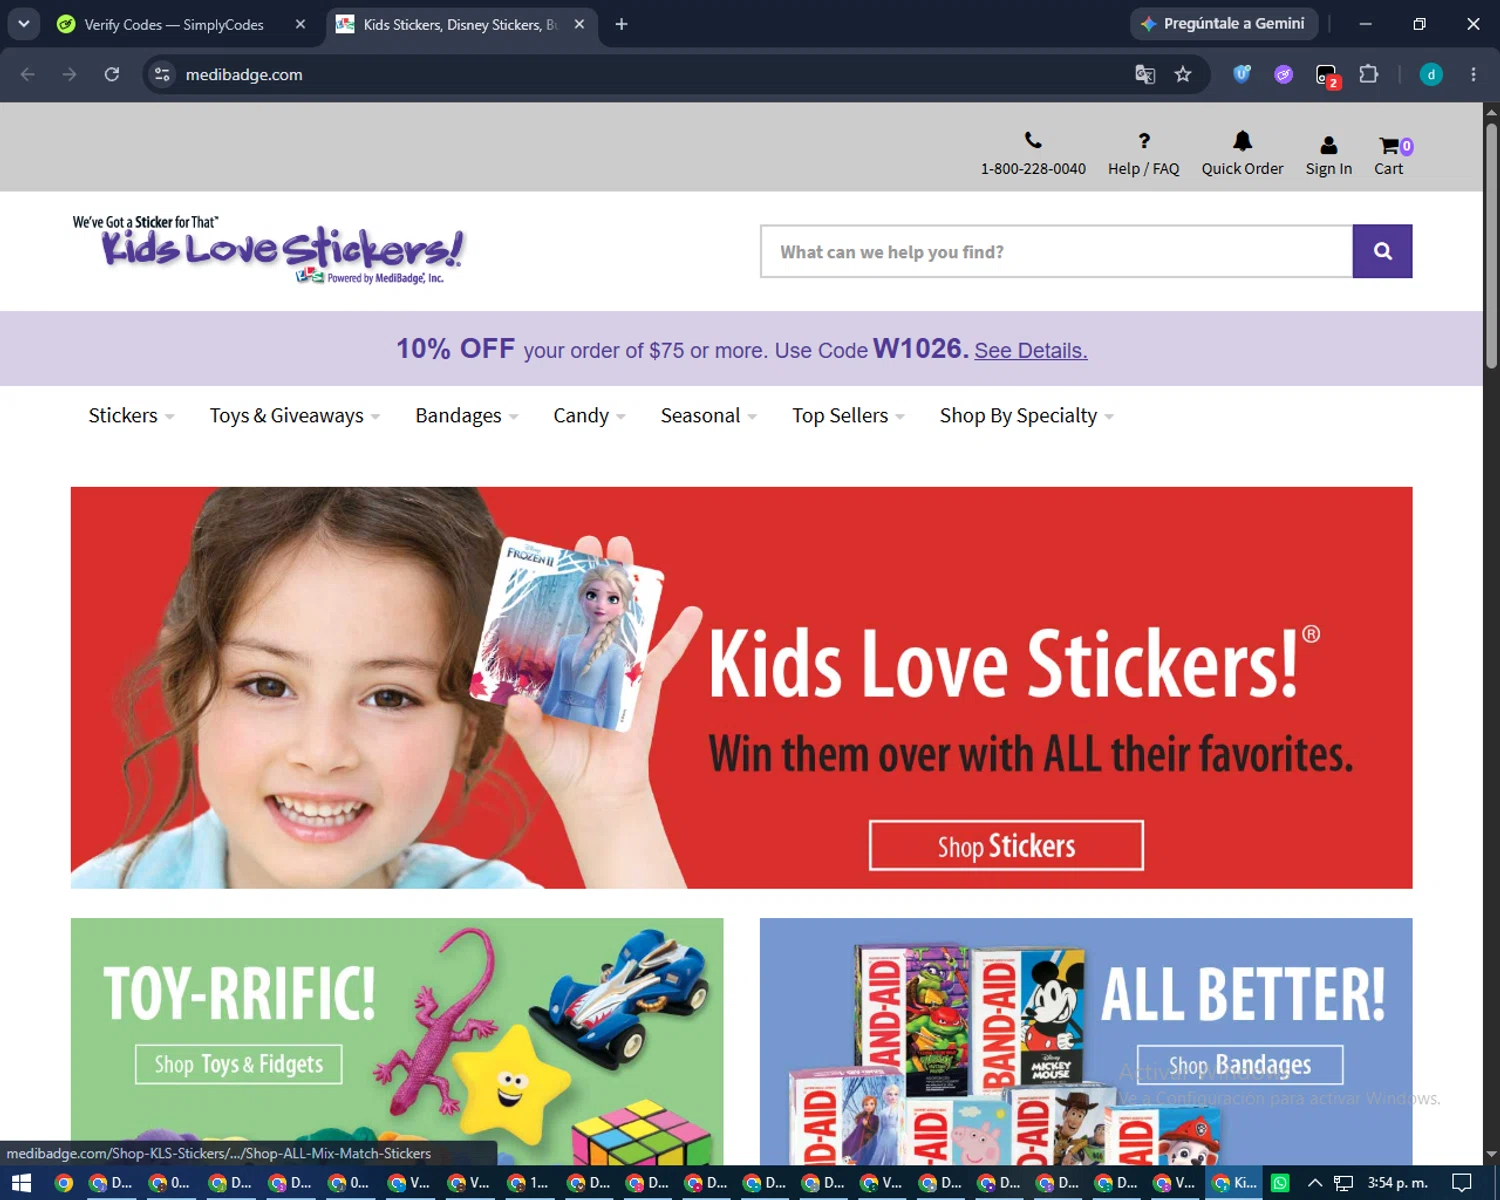View site information icon in address bar
This screenshot has height=1200, width=1500.
pyautogui.click(x=162, y=74)
